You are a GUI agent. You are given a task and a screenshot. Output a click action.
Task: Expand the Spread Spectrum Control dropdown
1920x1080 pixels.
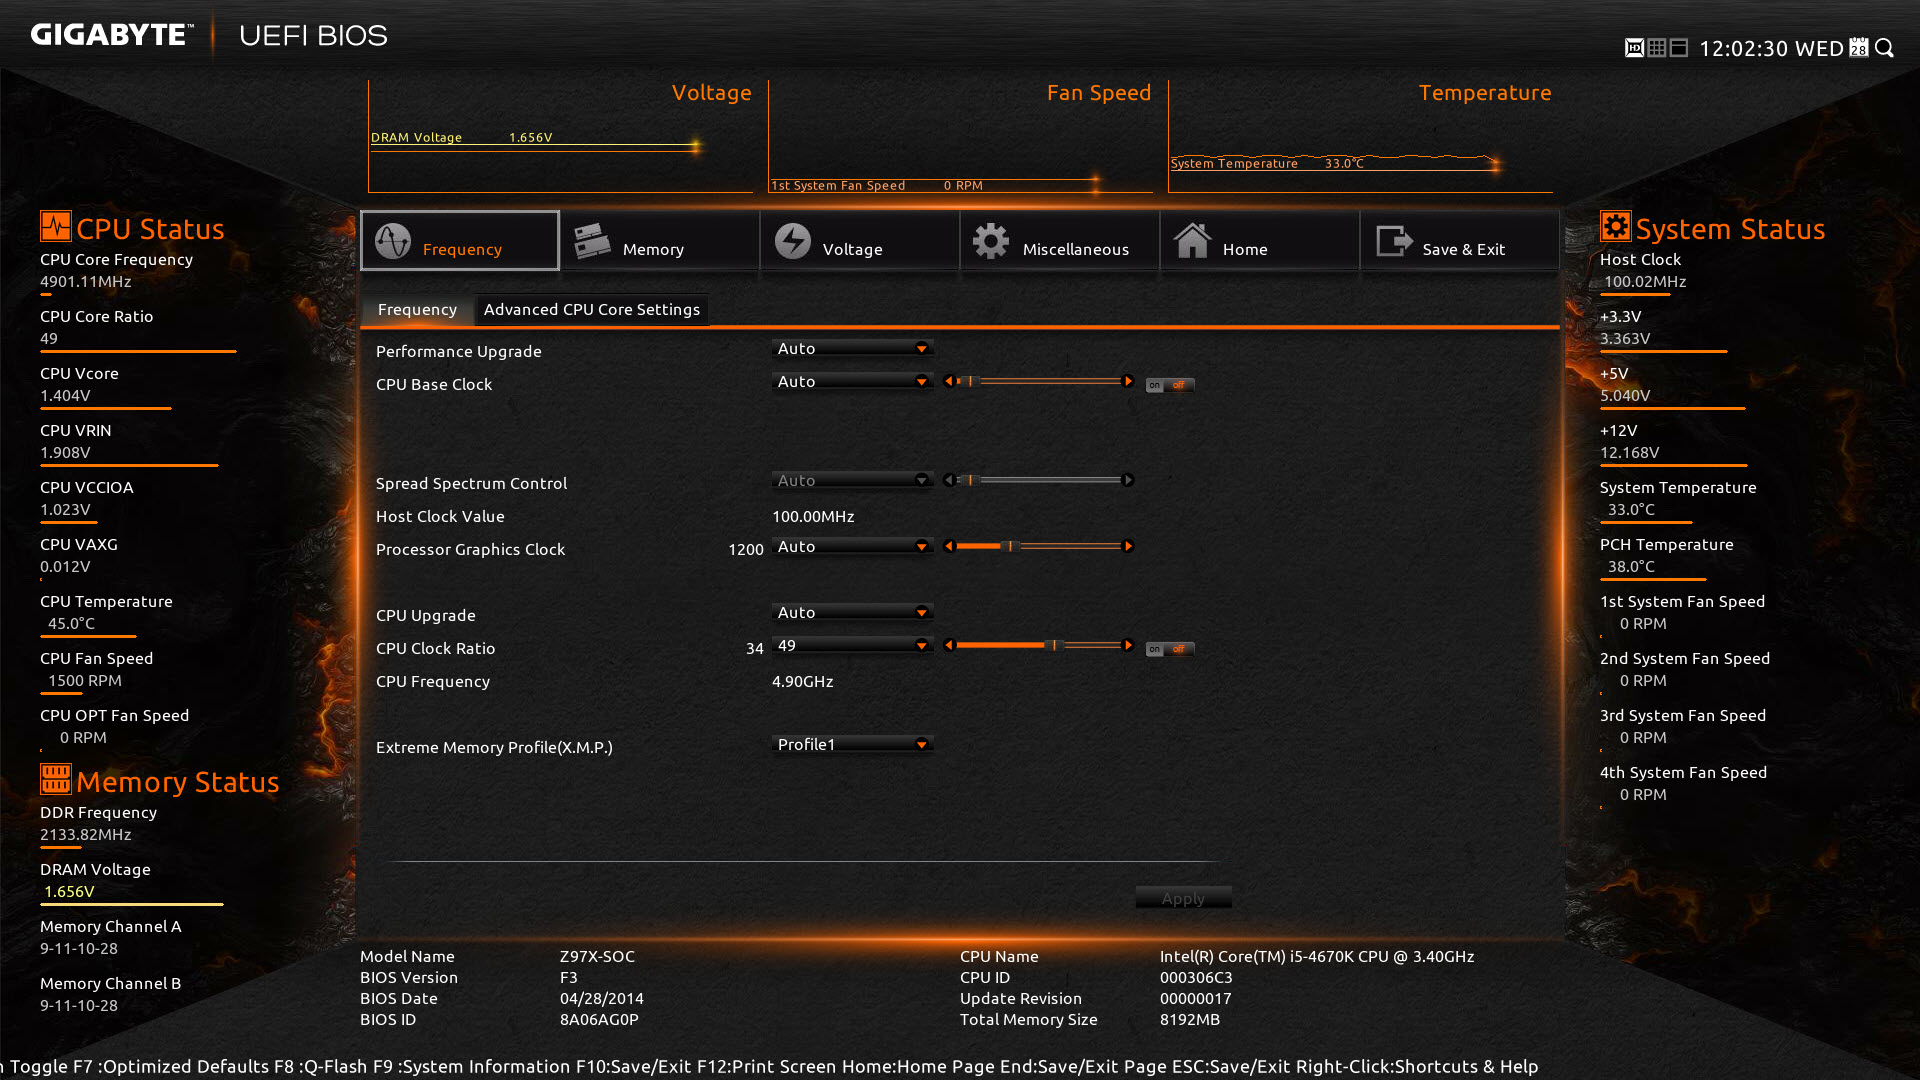tap(853, 481)
